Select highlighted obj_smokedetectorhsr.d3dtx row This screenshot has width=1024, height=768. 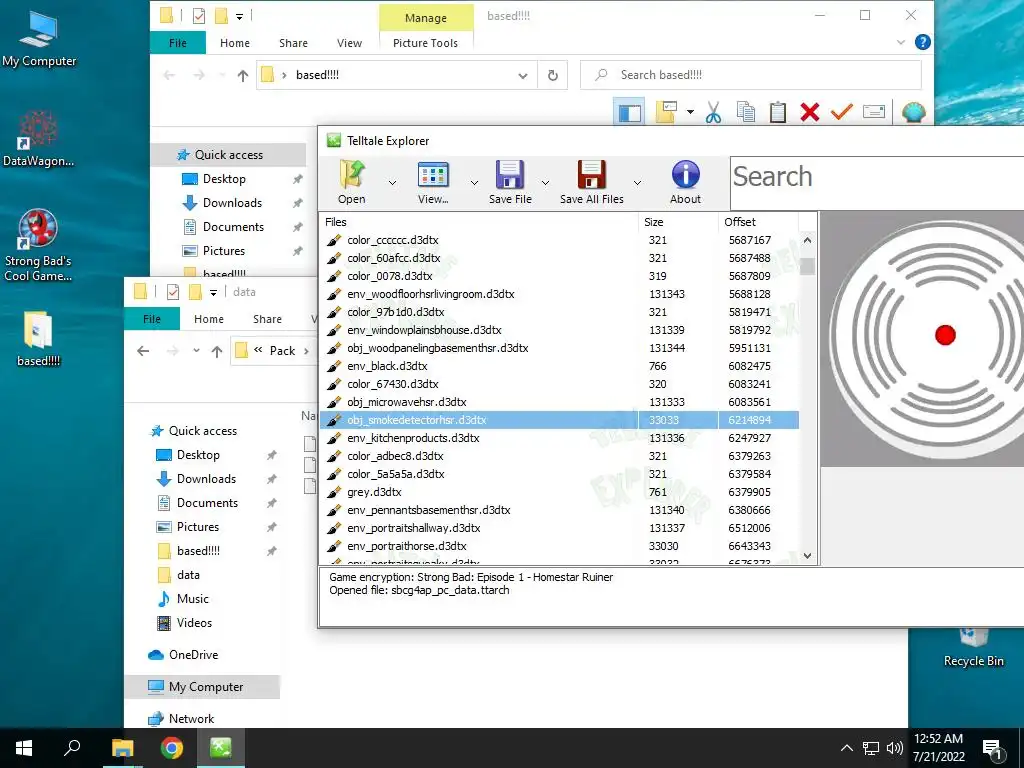pos(560,420)
